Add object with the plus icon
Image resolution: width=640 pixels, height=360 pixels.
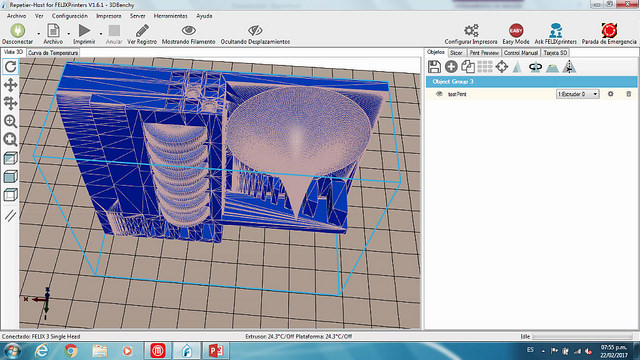coord(451,67)
